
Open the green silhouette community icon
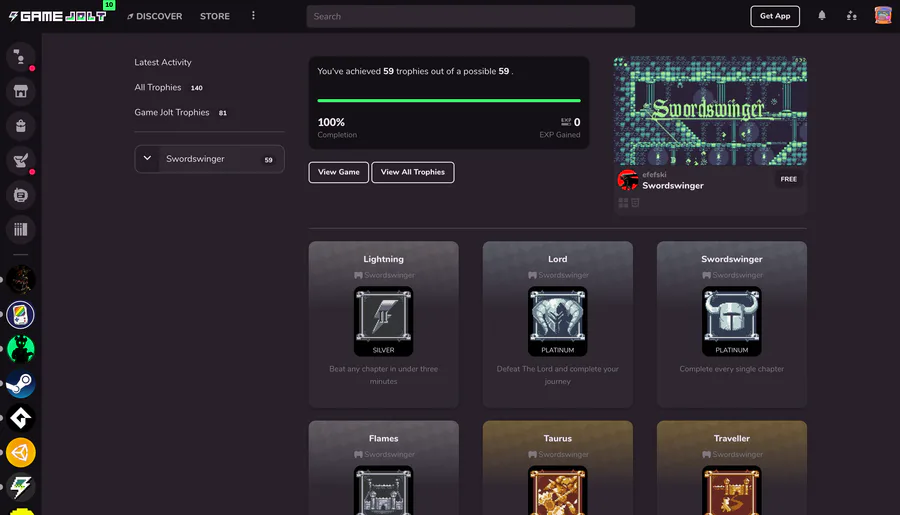click(x=21, y=349)
